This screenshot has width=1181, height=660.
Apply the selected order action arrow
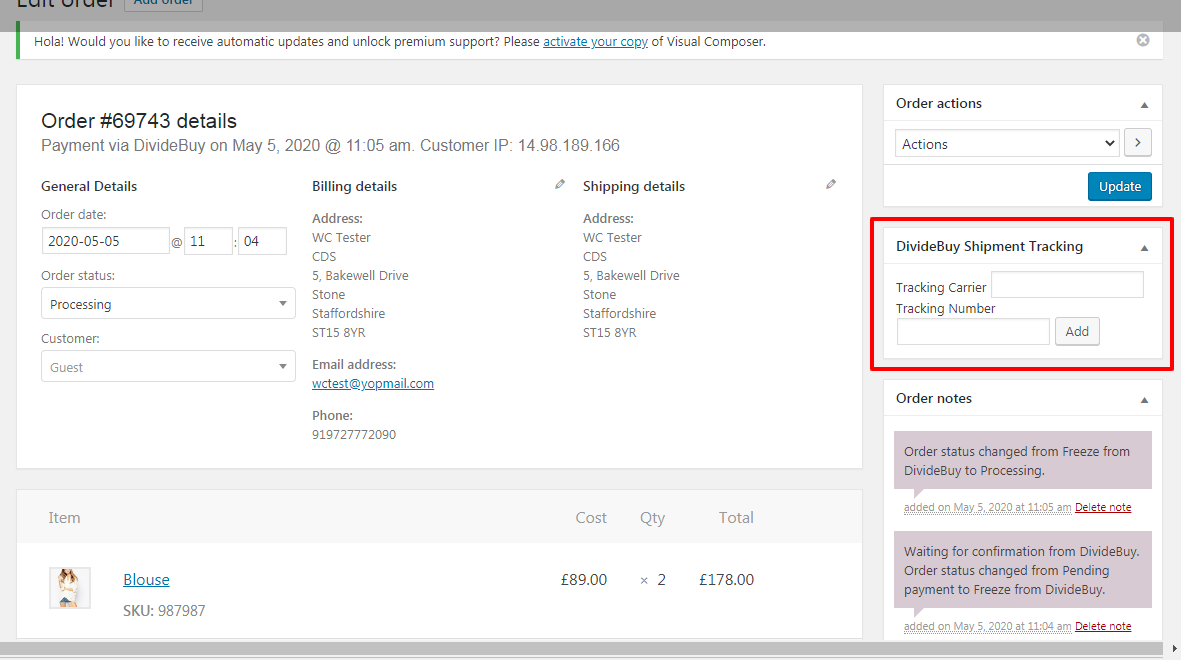(1137, 144)
